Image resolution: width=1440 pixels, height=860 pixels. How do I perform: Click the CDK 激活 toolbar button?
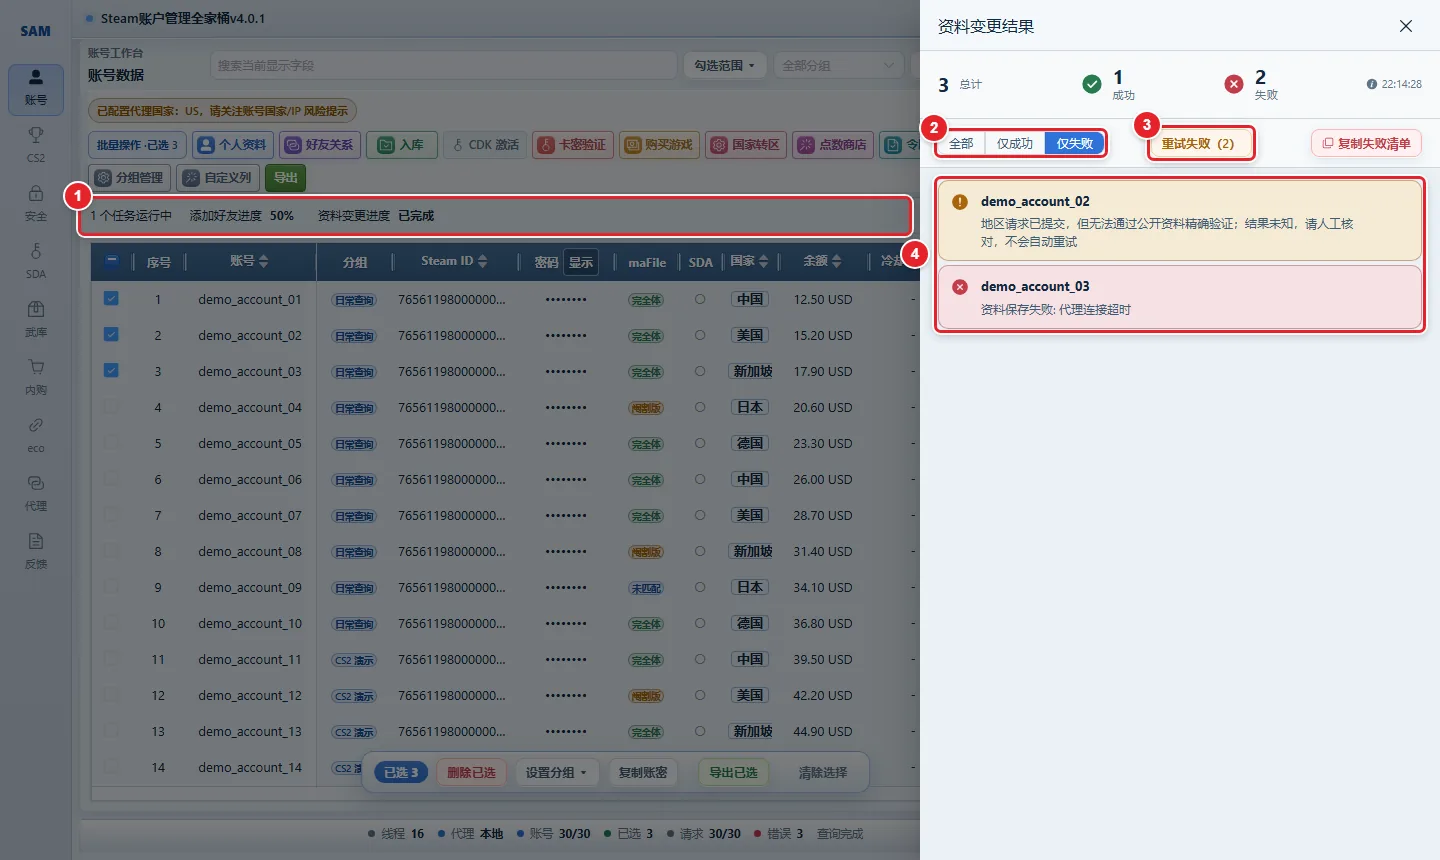click(x=485, y=145)
